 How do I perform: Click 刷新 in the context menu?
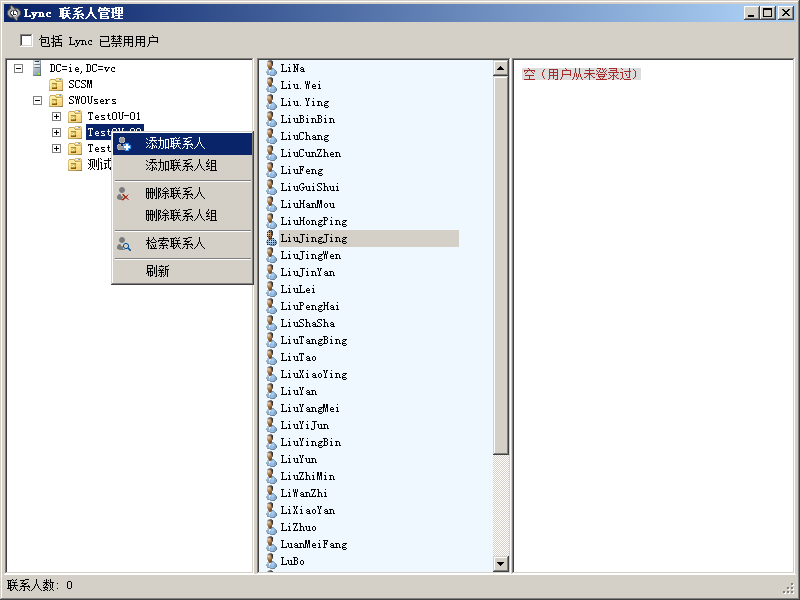tap(157, 271)
